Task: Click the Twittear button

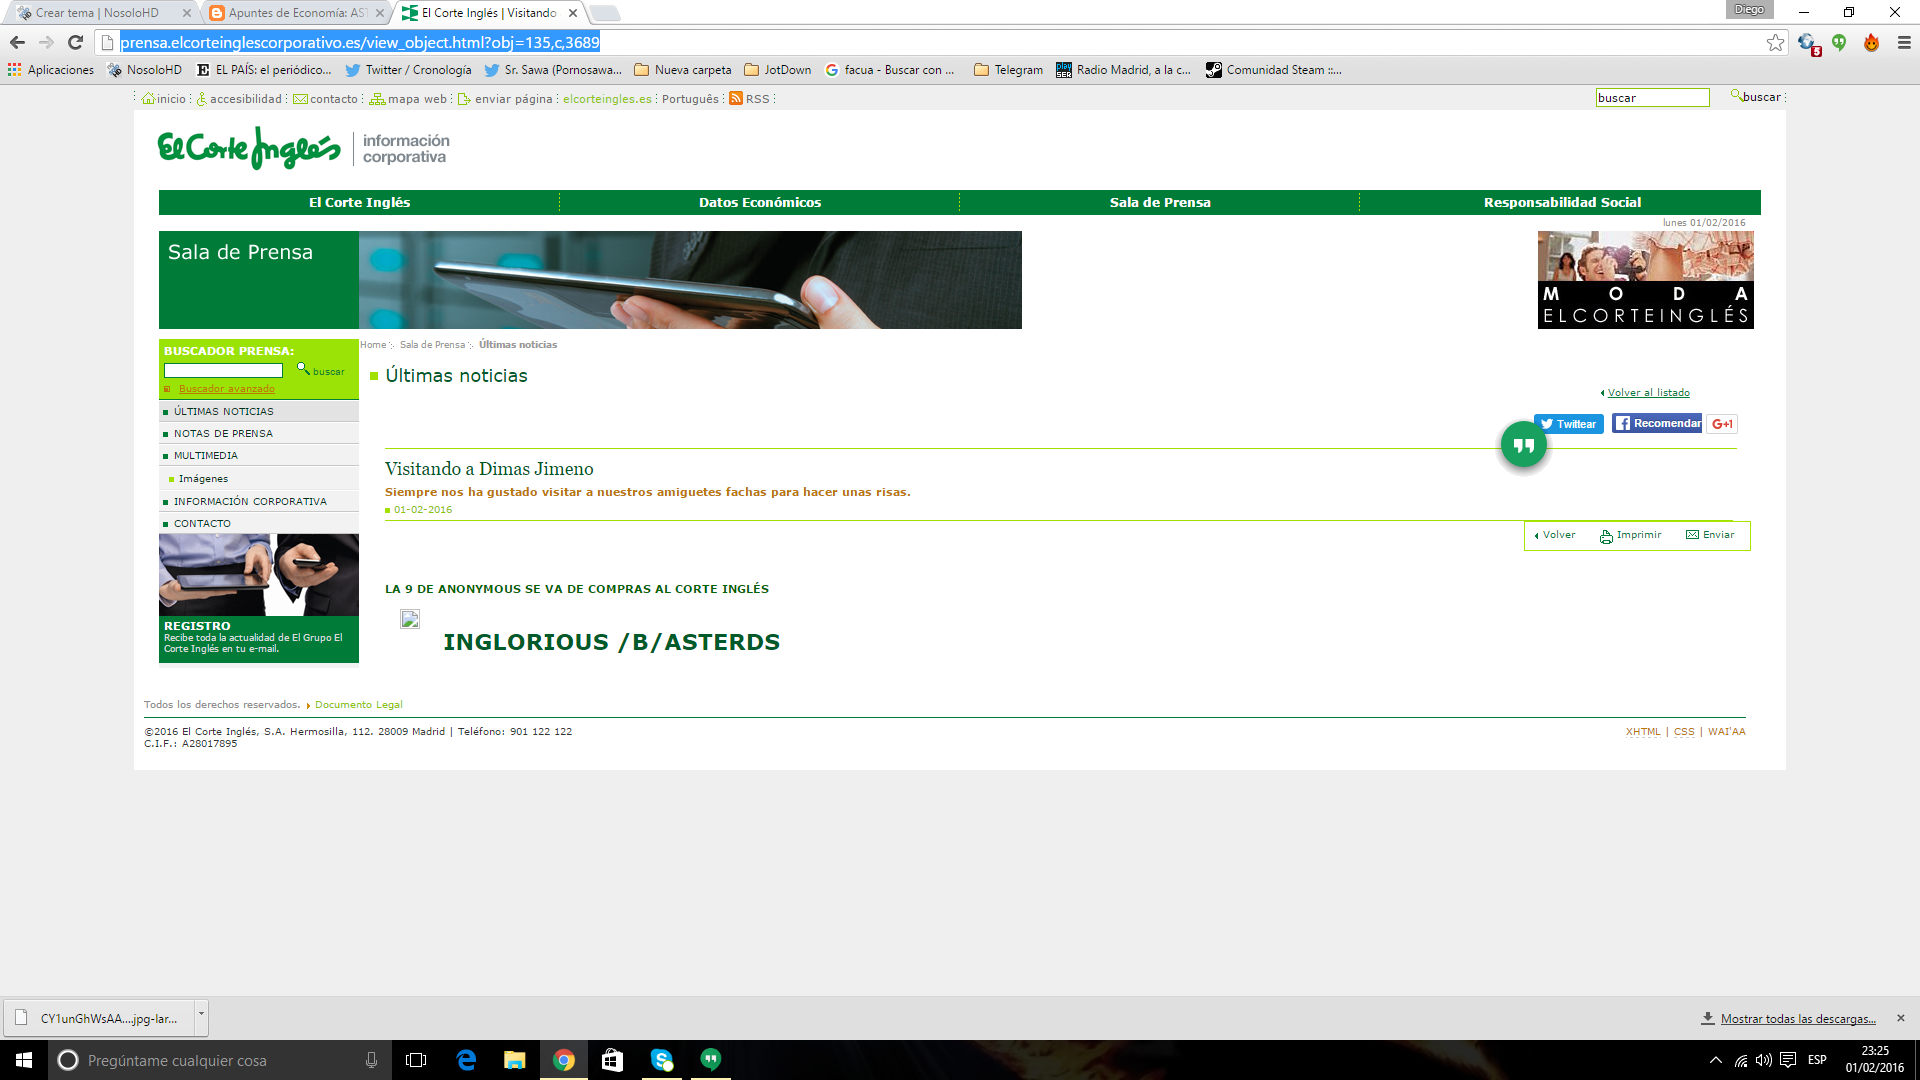Action: point(1568,424)
